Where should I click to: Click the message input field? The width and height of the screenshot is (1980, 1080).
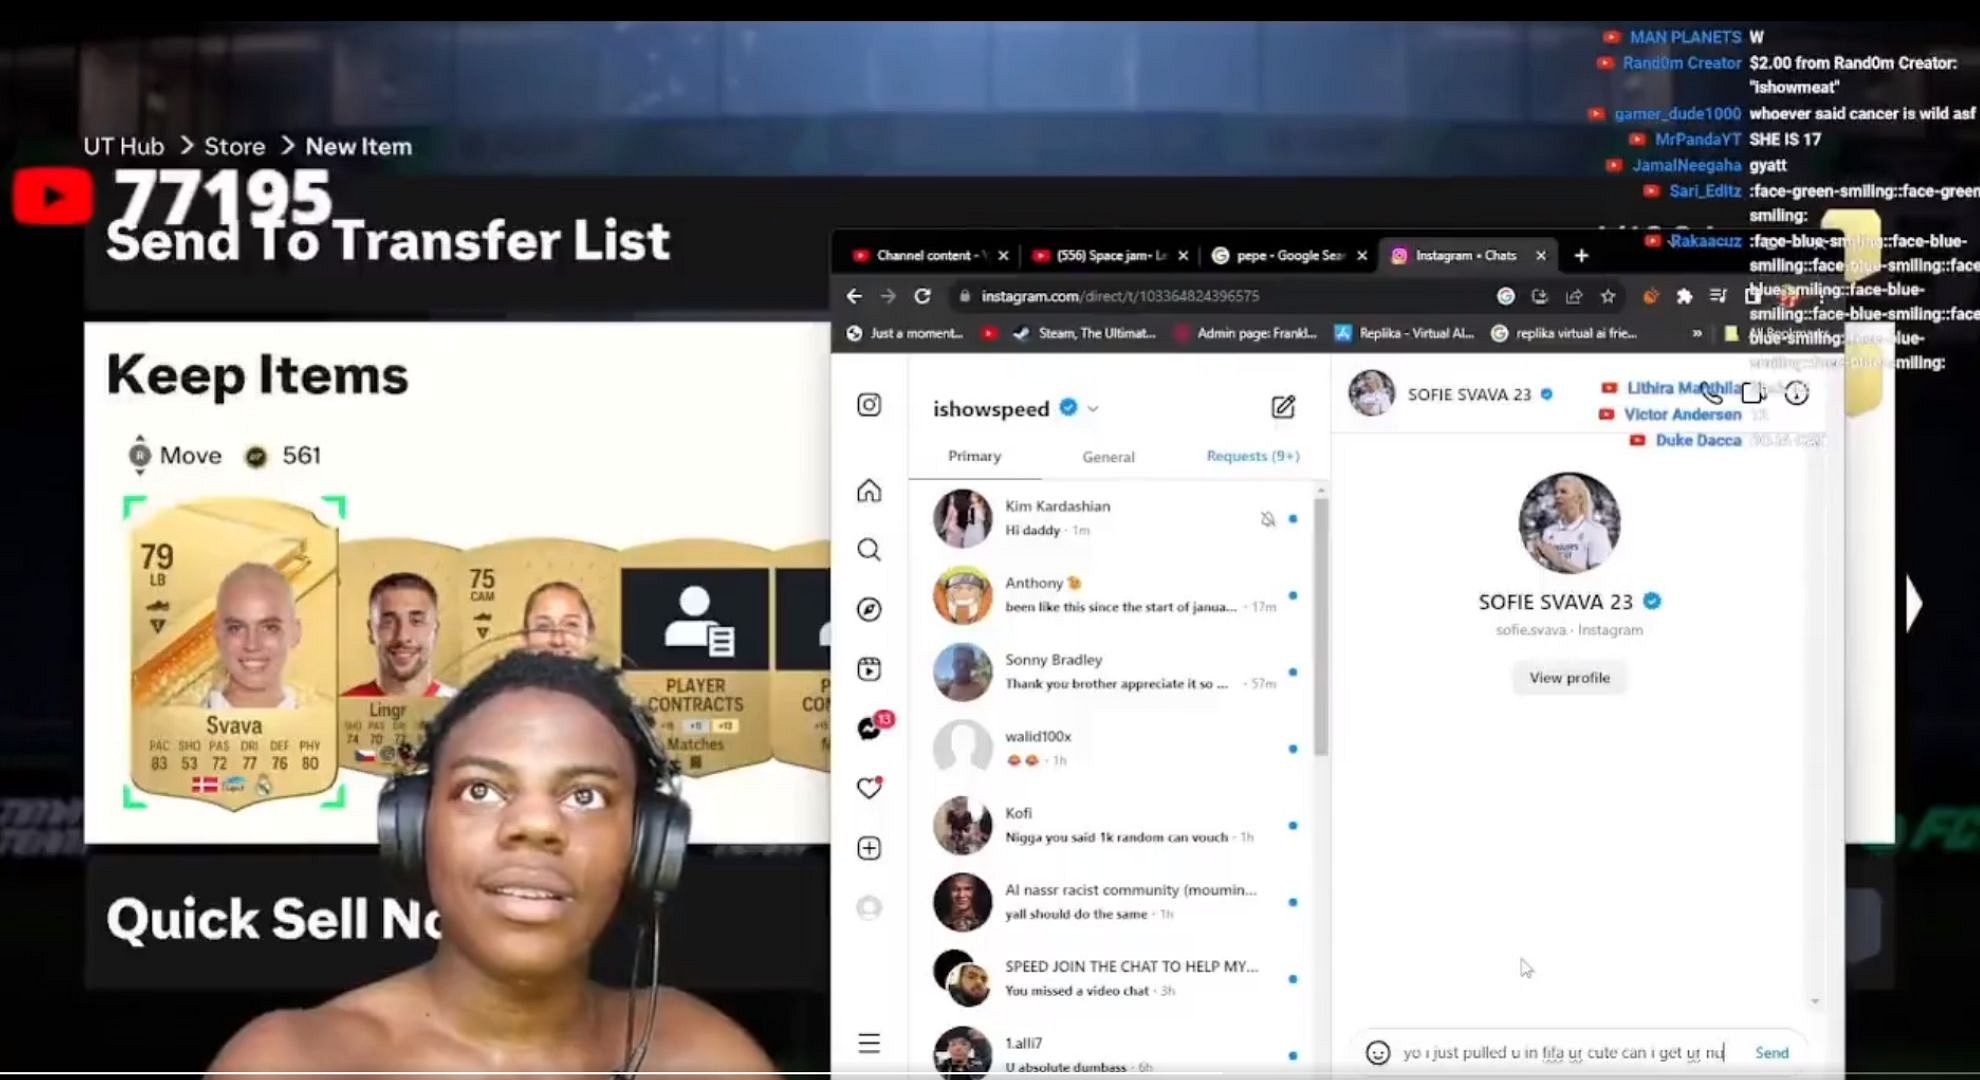point(1566,1051)
